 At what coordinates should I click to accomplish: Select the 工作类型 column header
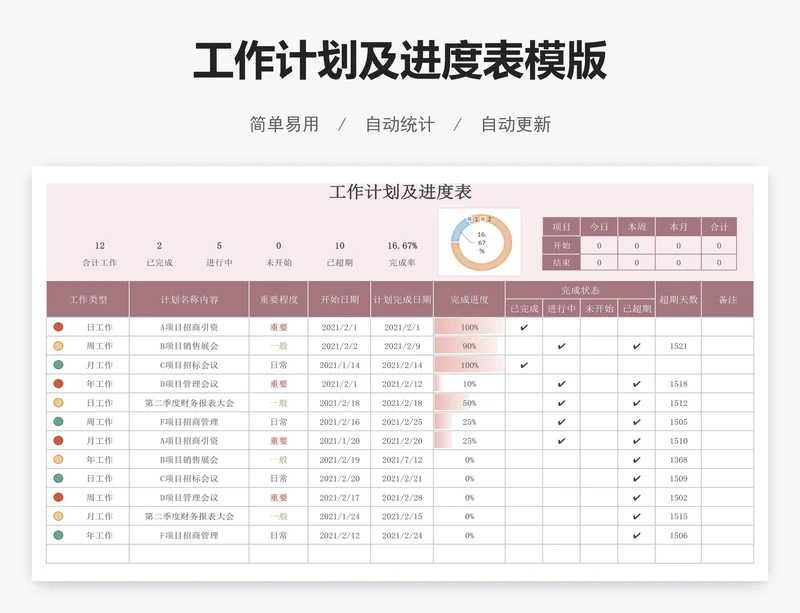(88, 299)
